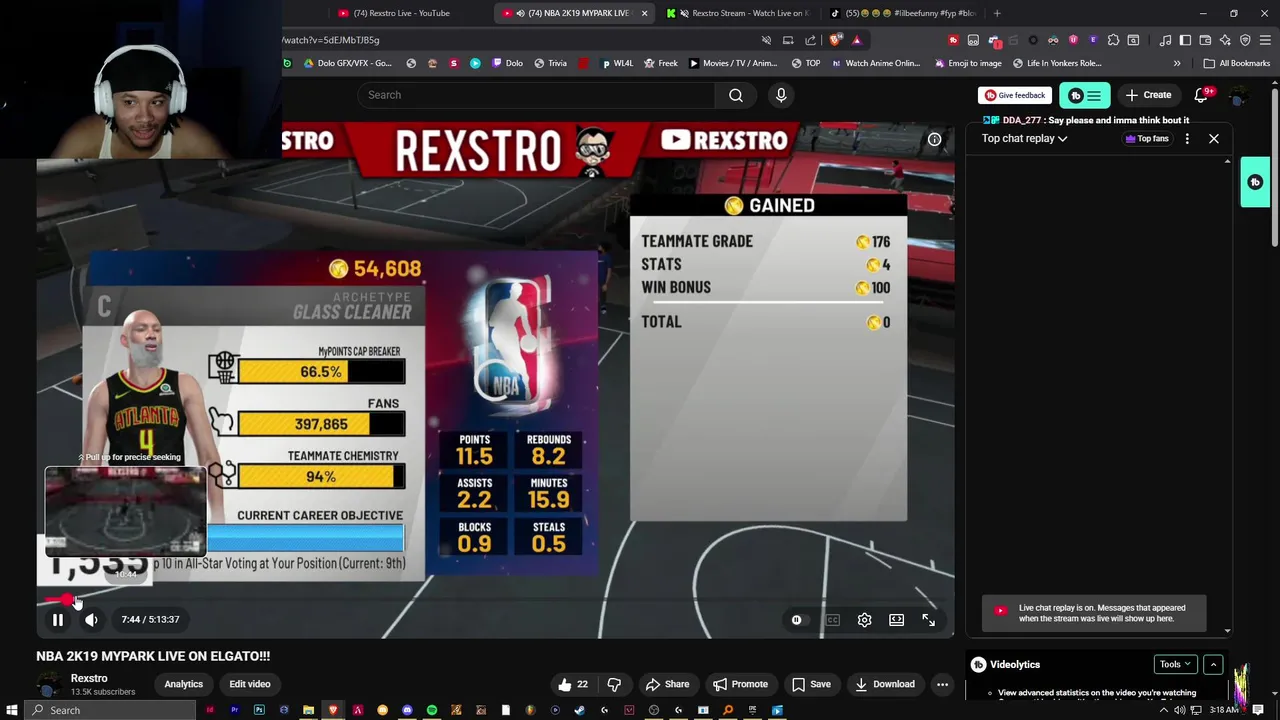Open the video info card icon

click(x=934, y=140)
